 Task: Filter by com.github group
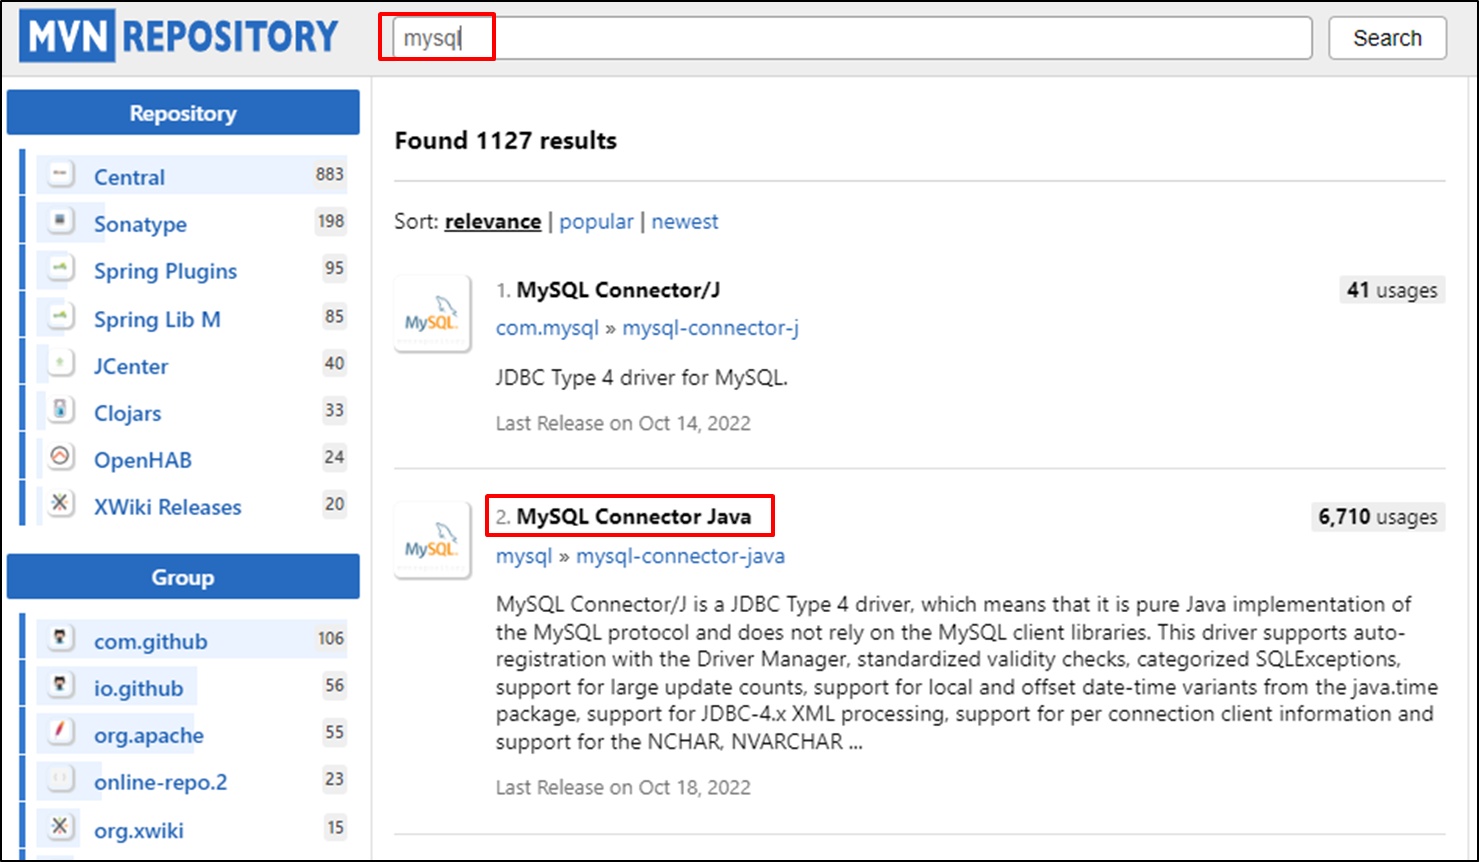151,641
